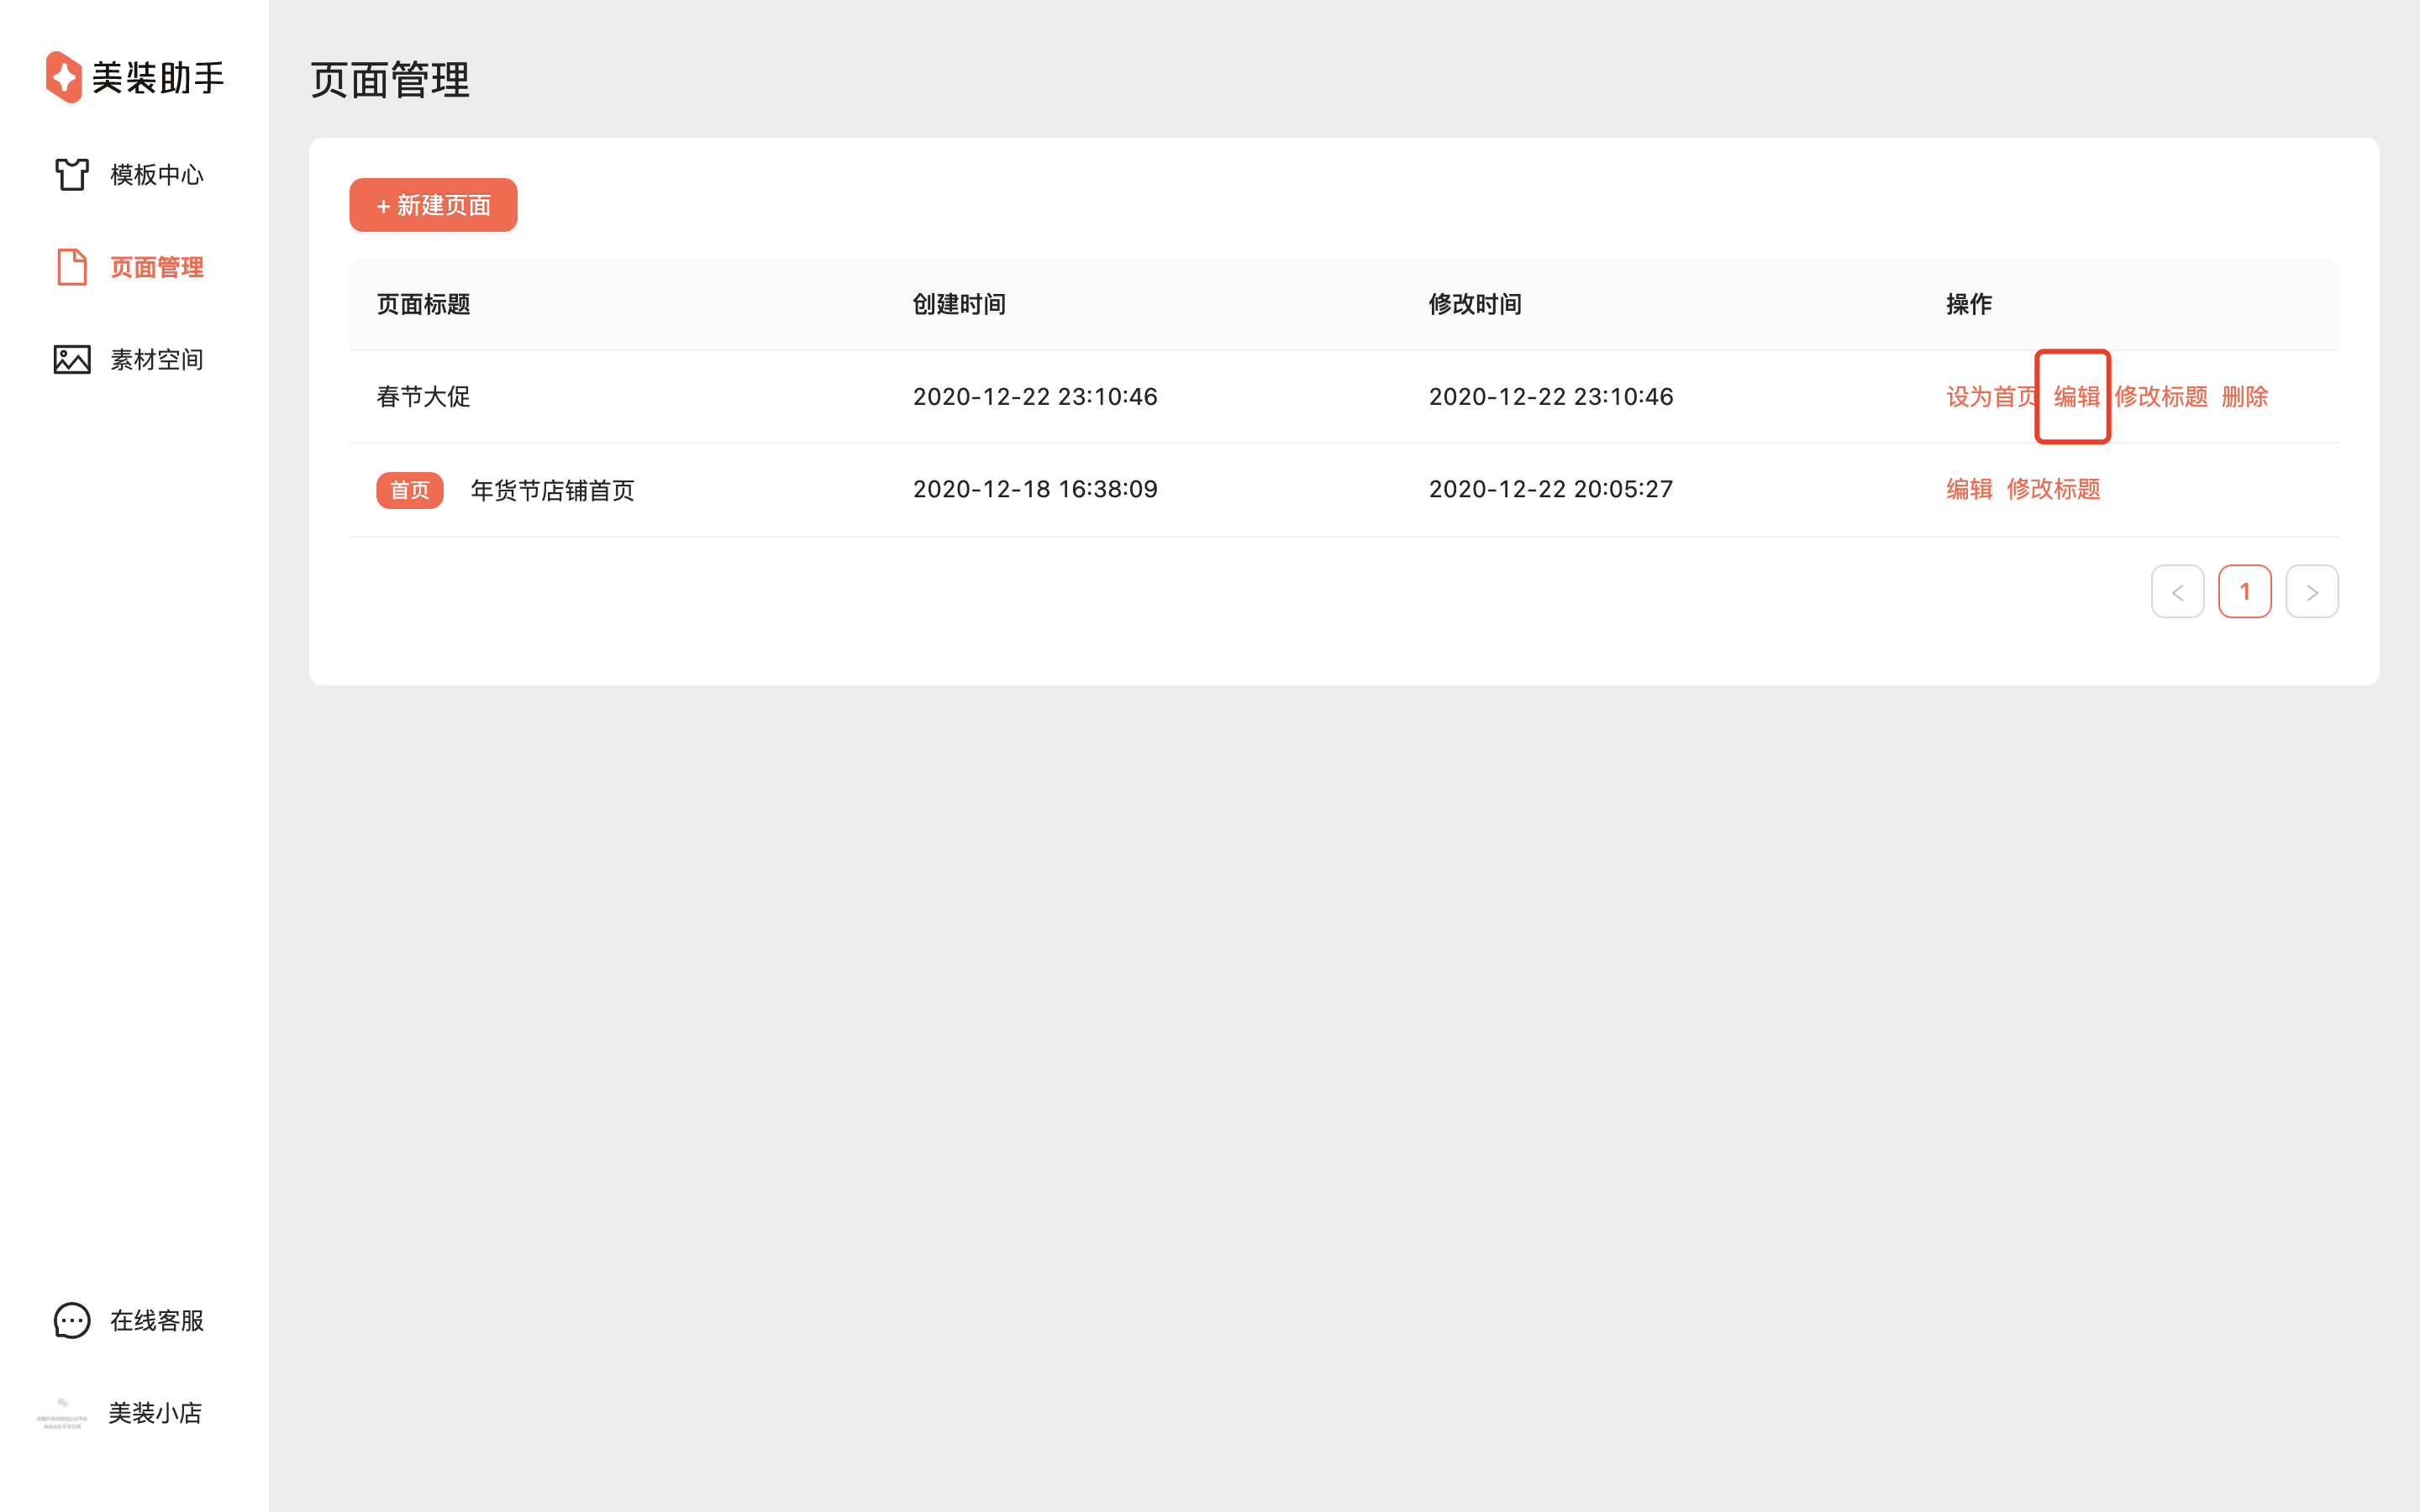Click the shirt icon for 模板中心

(72, 174)
